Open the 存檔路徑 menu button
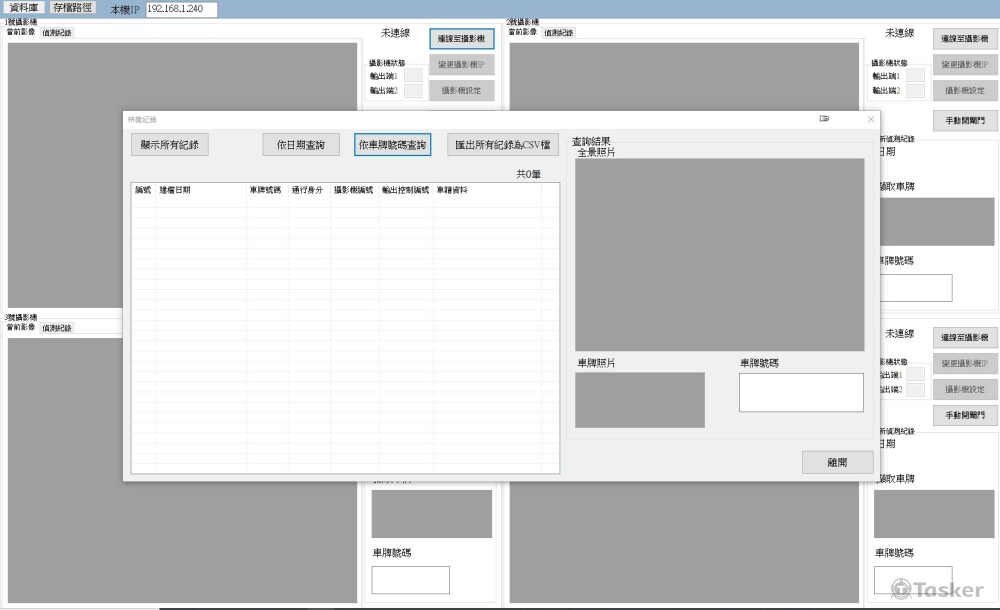 coord(72,8)
